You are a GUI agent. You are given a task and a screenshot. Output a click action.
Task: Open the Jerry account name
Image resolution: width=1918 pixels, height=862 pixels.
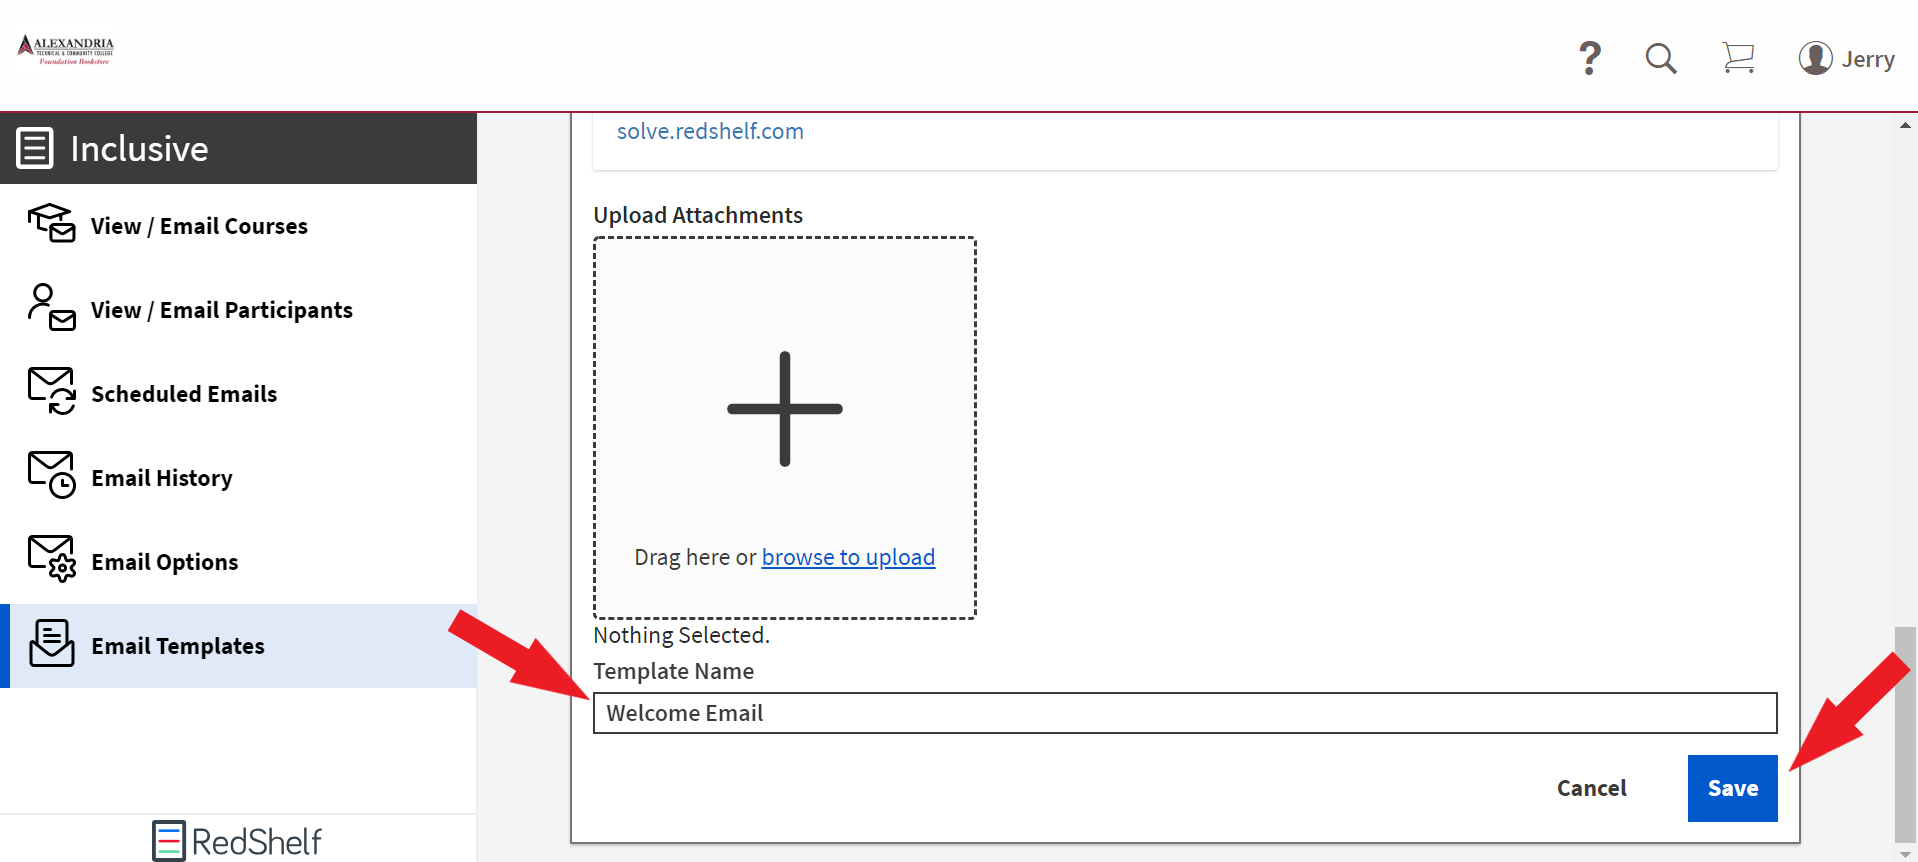point(1868,59)
